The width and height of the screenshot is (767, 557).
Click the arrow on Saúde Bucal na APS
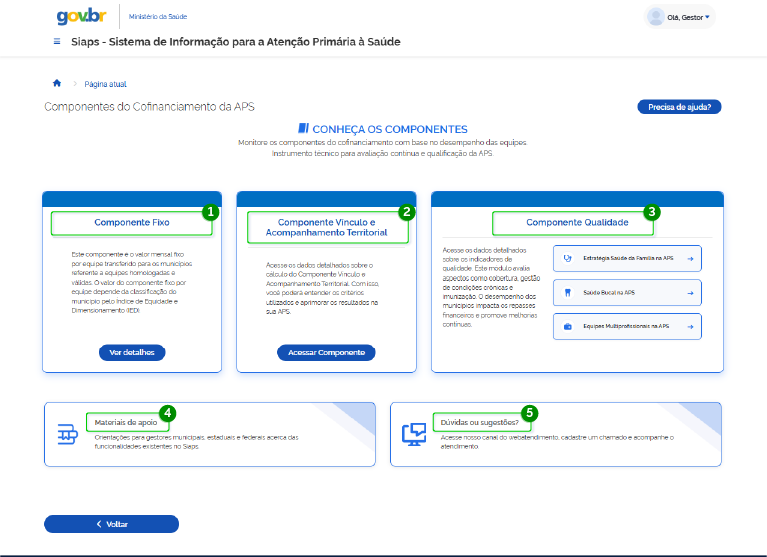click(x=690, y=292)
